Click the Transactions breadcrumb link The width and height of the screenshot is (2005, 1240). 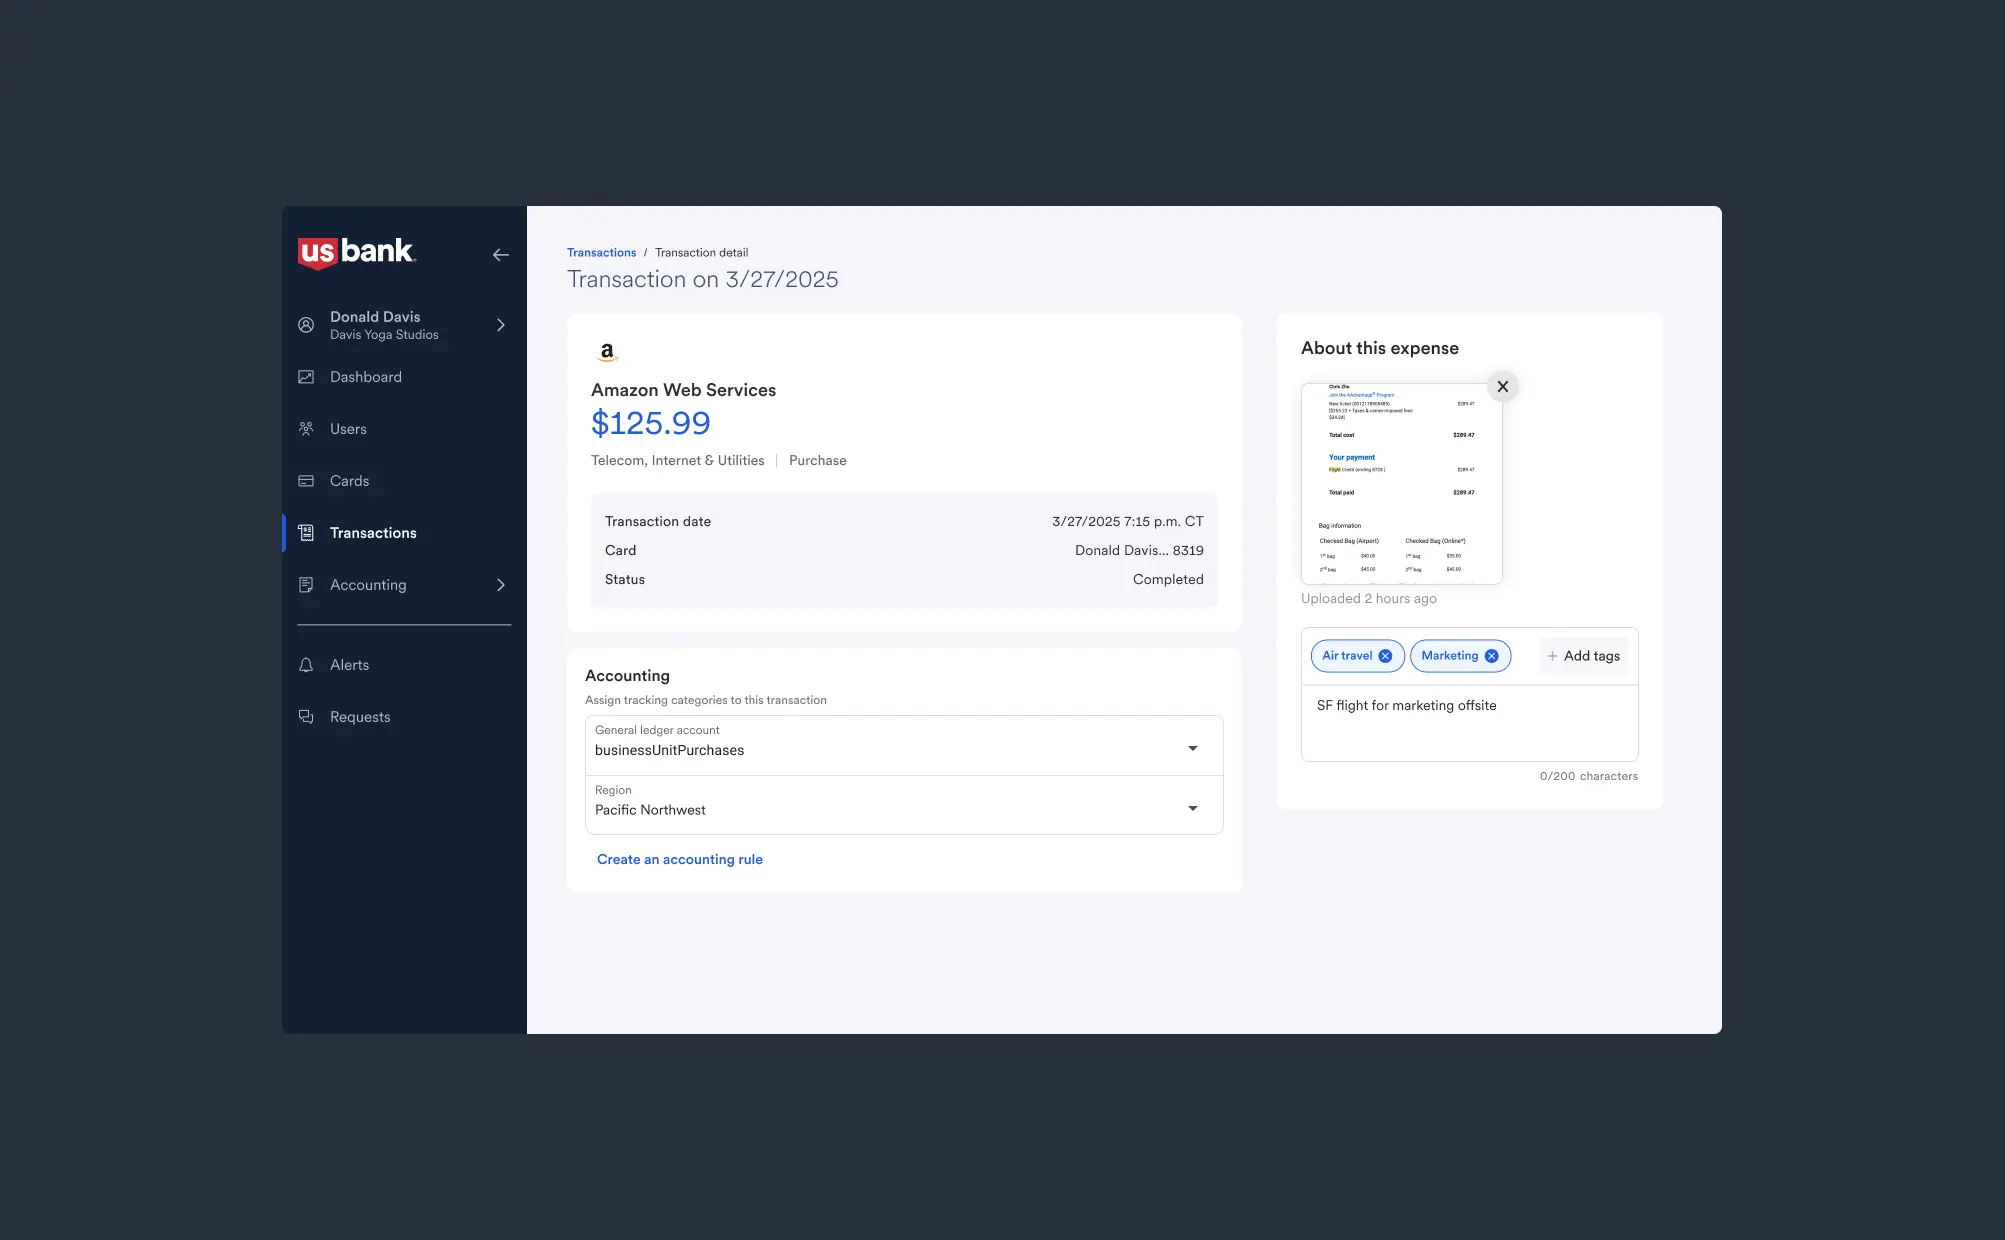coord(601,253)
